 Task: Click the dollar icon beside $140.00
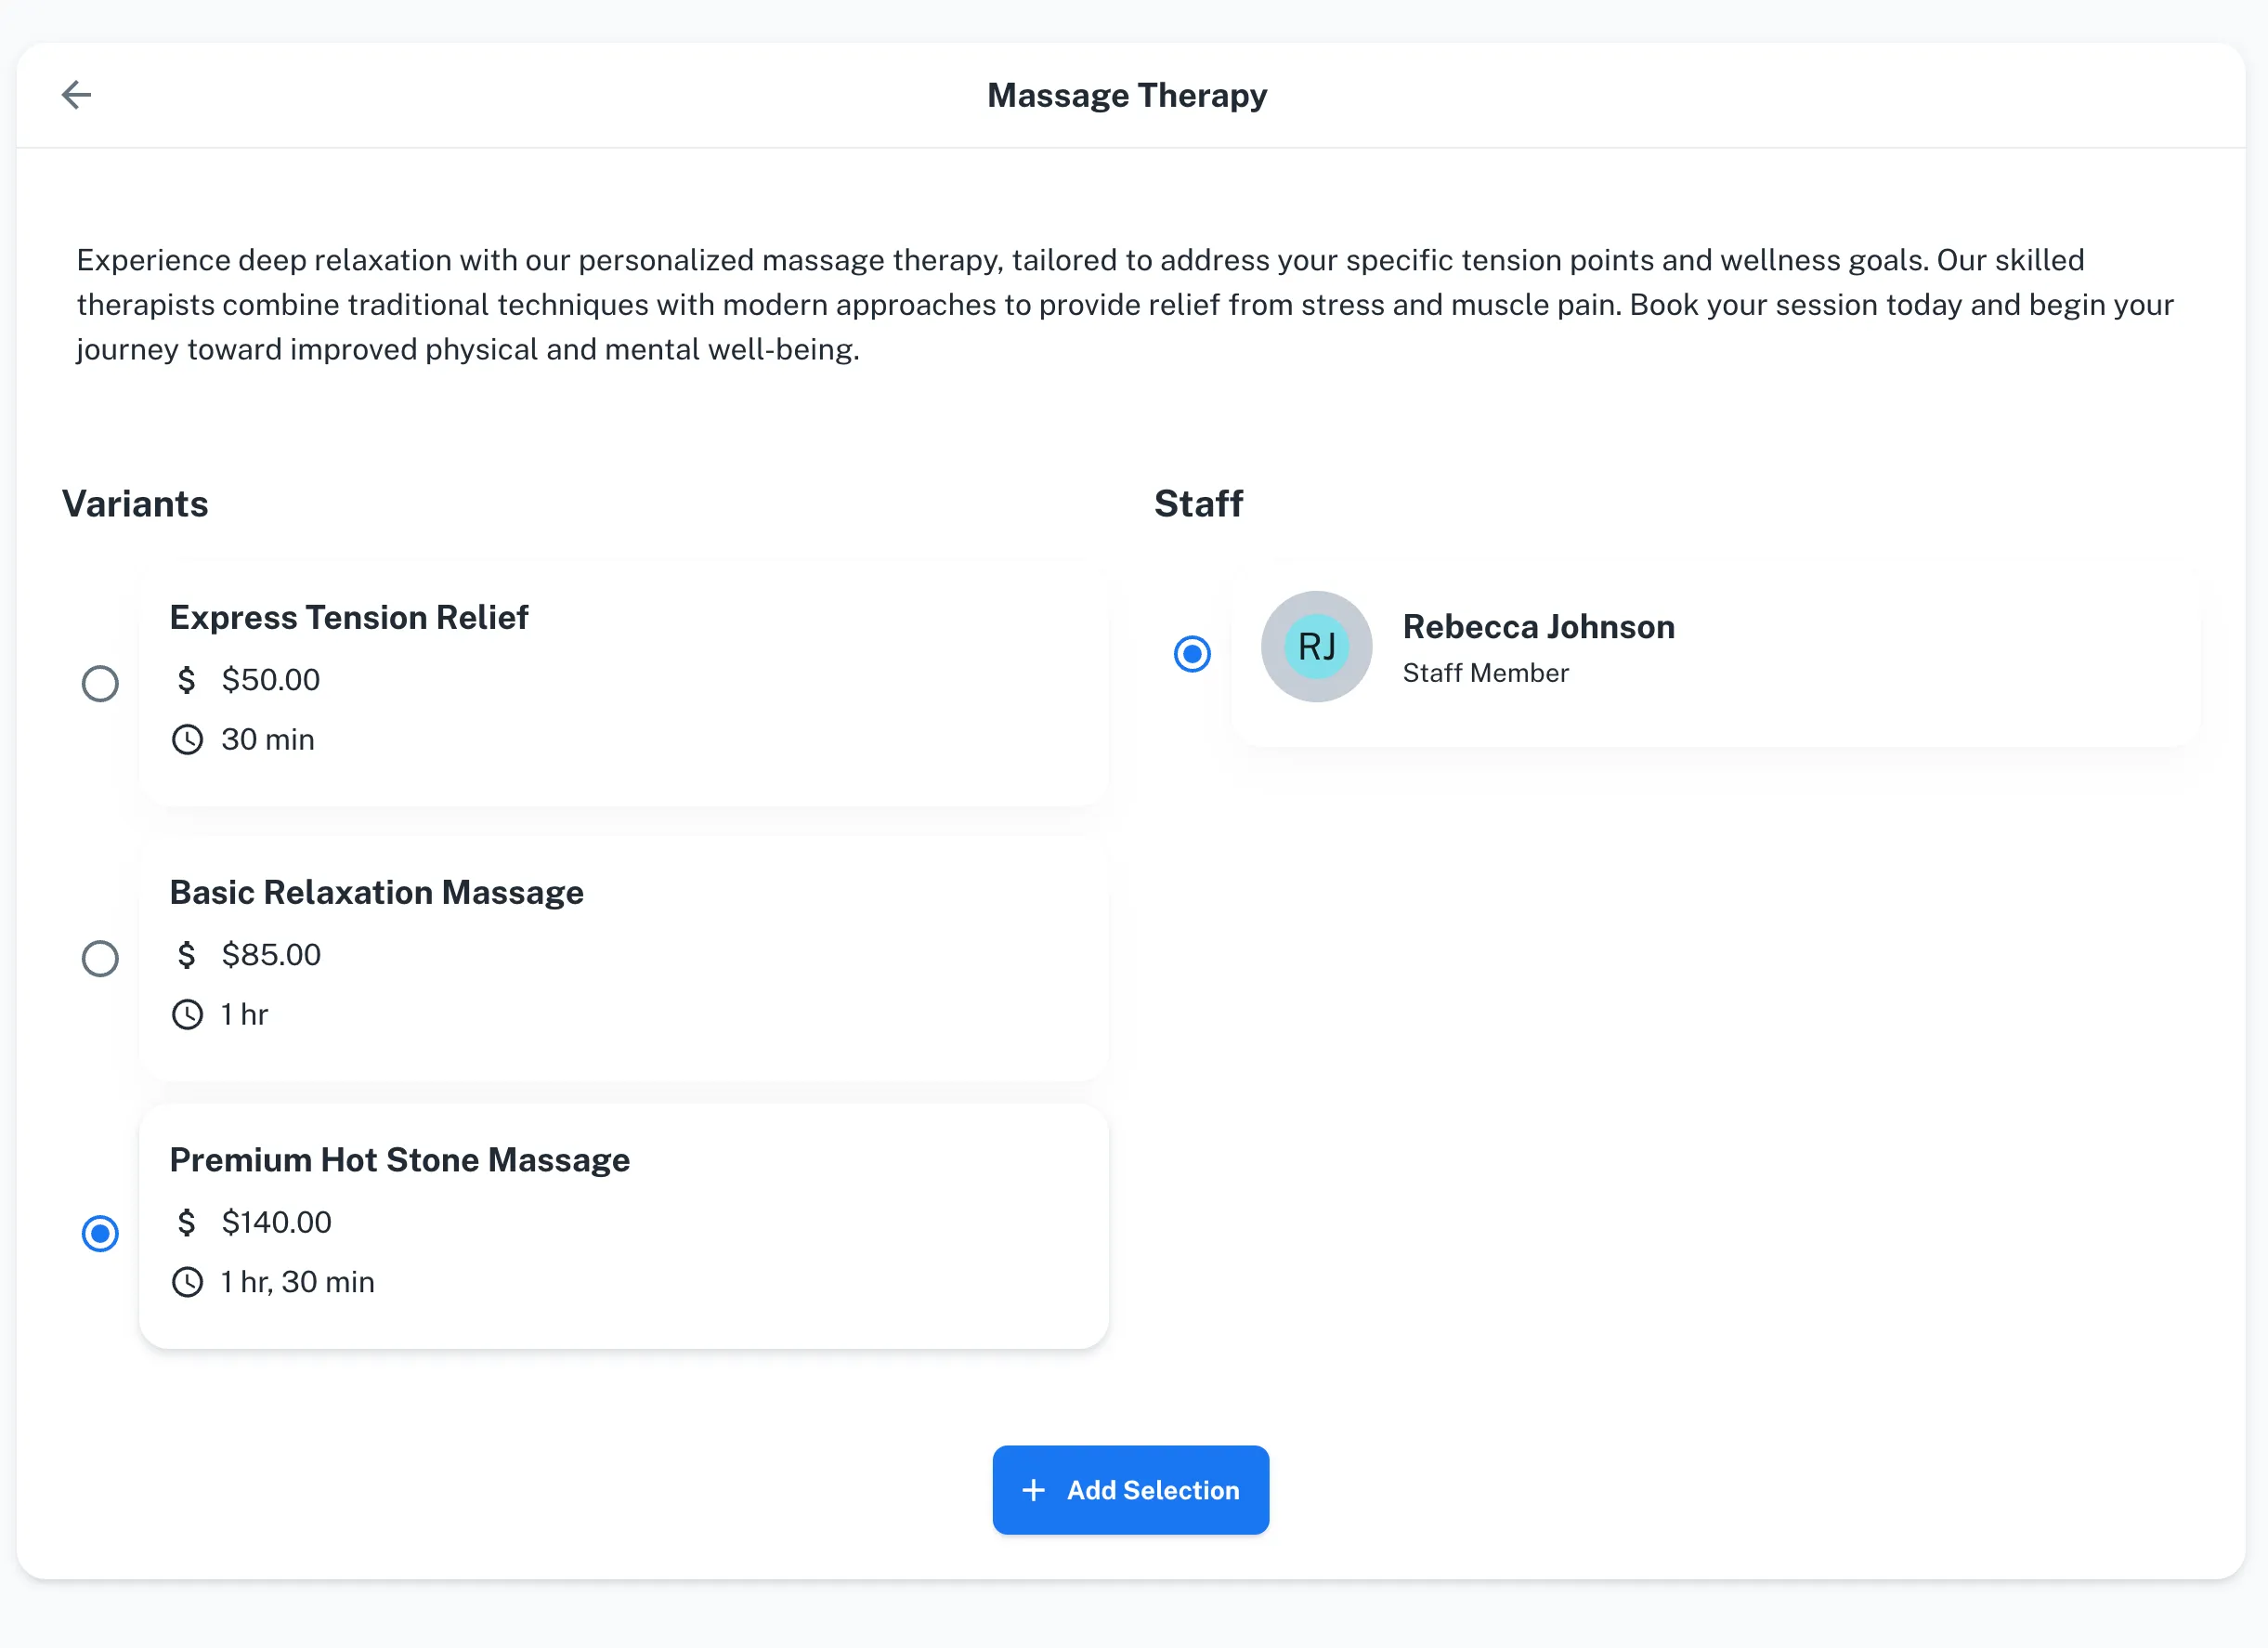tap(187, 1222)
